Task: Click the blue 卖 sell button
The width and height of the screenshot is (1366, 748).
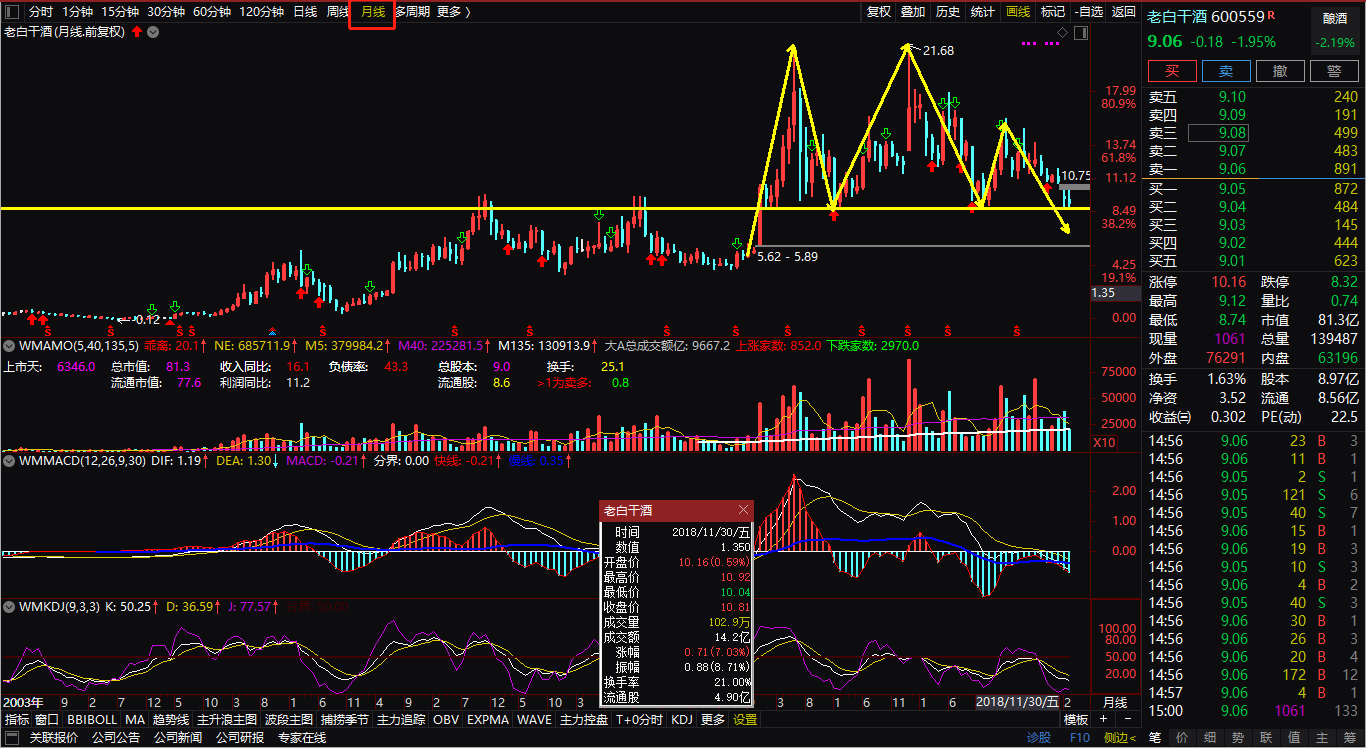Action: 1226,71
